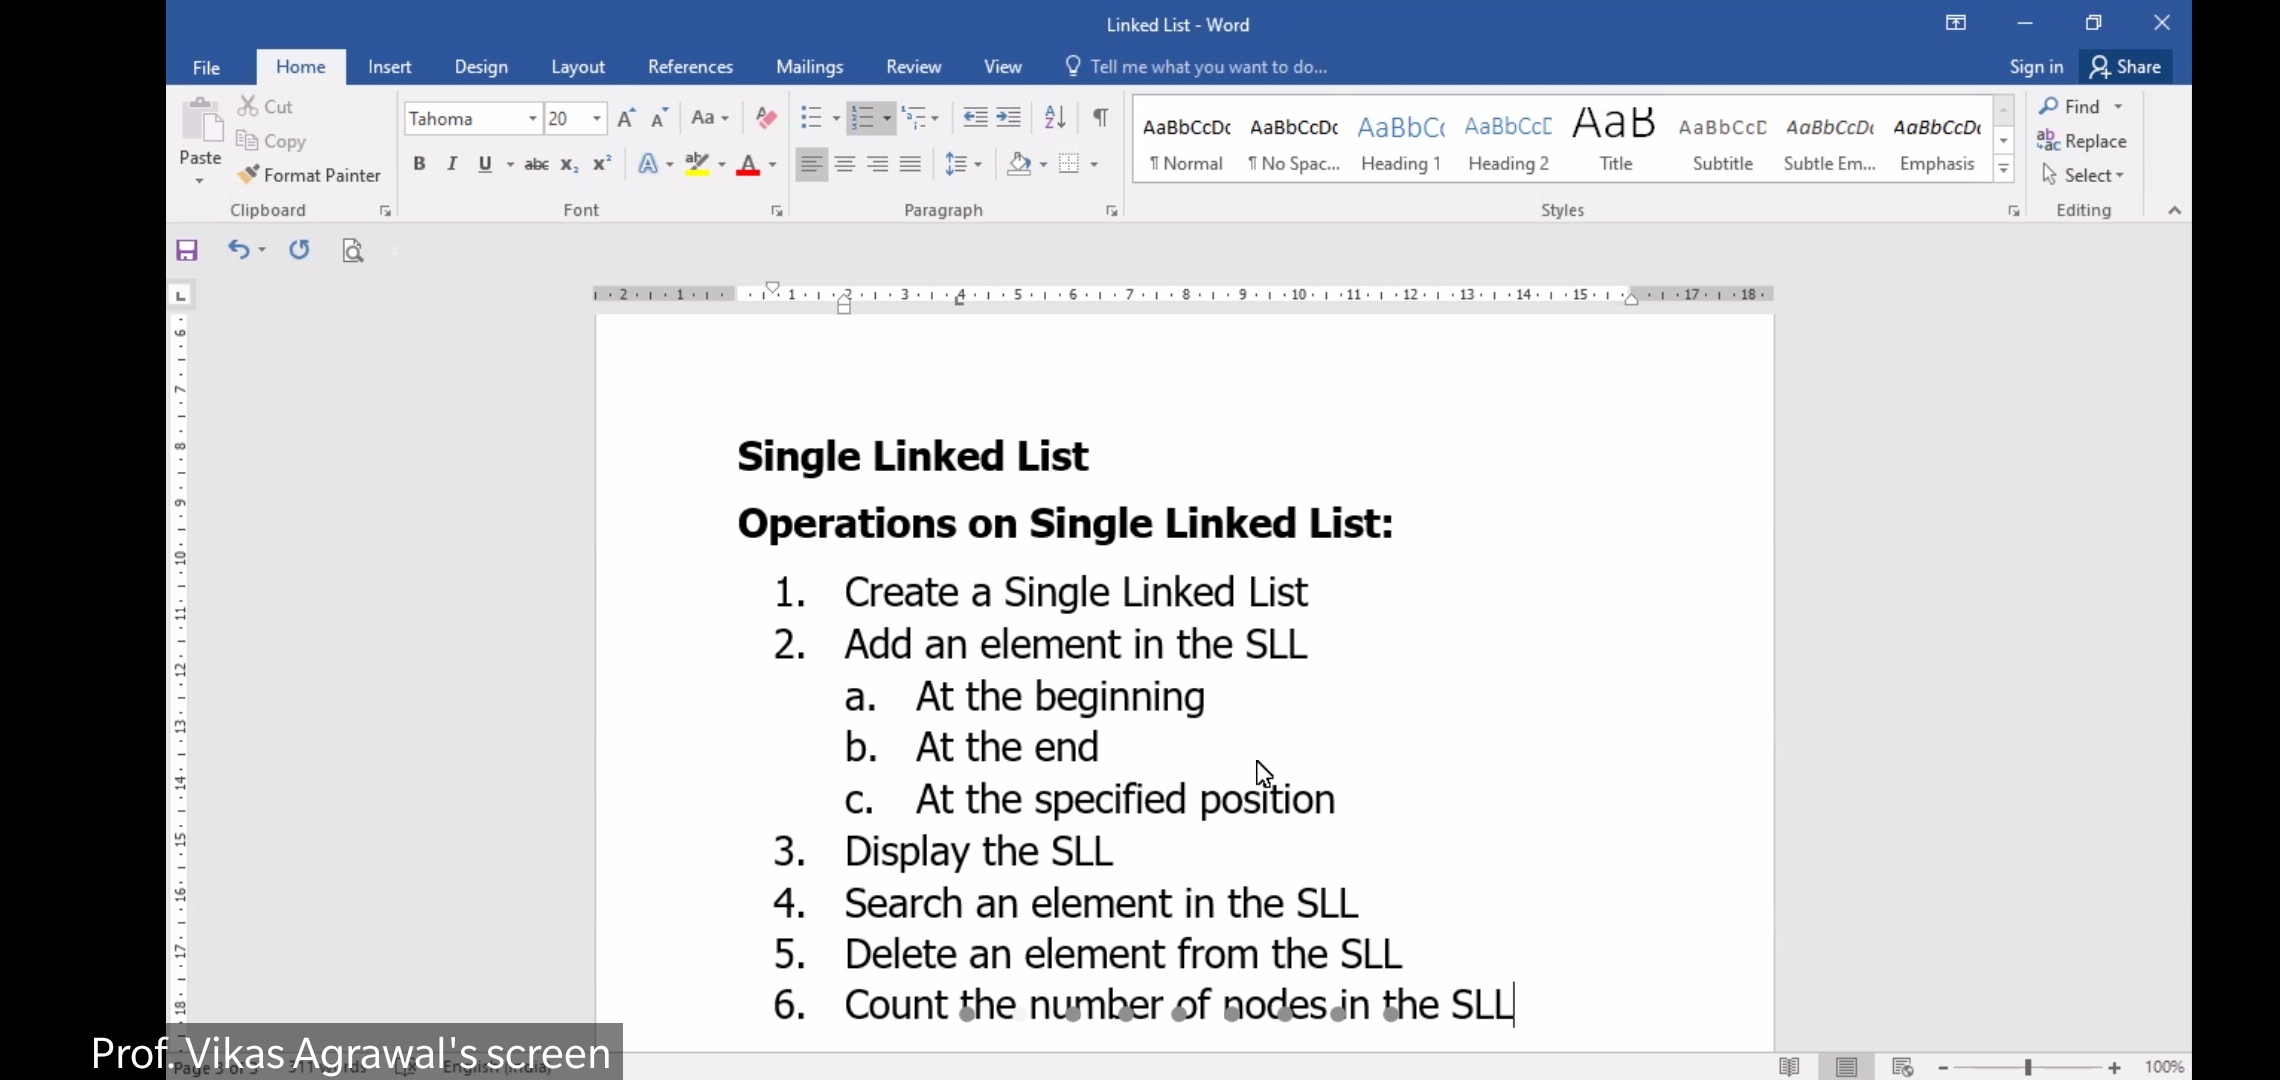Toggle Bold formatting
This screenshot has height=1080, width=2280.
[x=419, y=164]
